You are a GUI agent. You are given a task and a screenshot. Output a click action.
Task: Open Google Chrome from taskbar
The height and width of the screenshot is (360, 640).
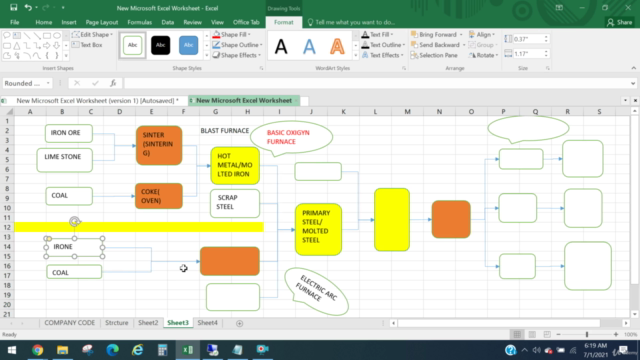click(38, 350)
